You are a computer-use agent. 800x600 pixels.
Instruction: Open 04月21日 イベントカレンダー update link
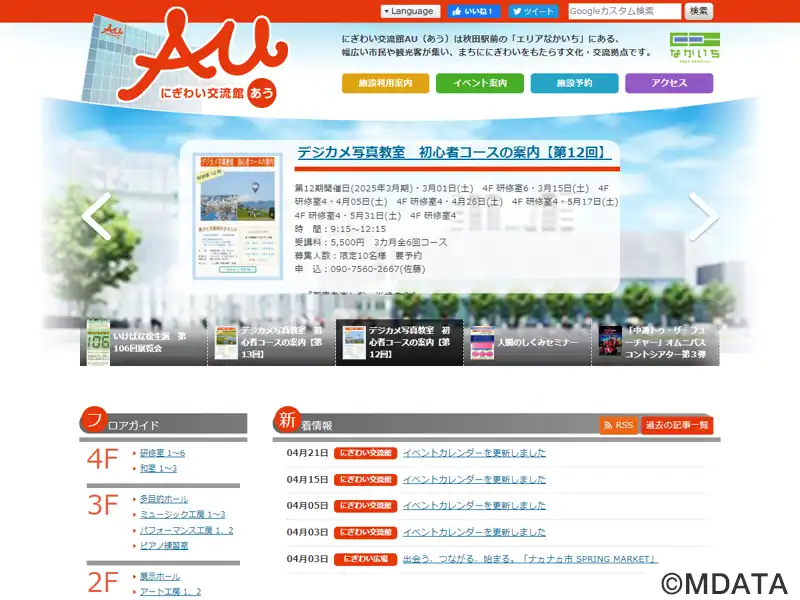[x=474, y=453]
